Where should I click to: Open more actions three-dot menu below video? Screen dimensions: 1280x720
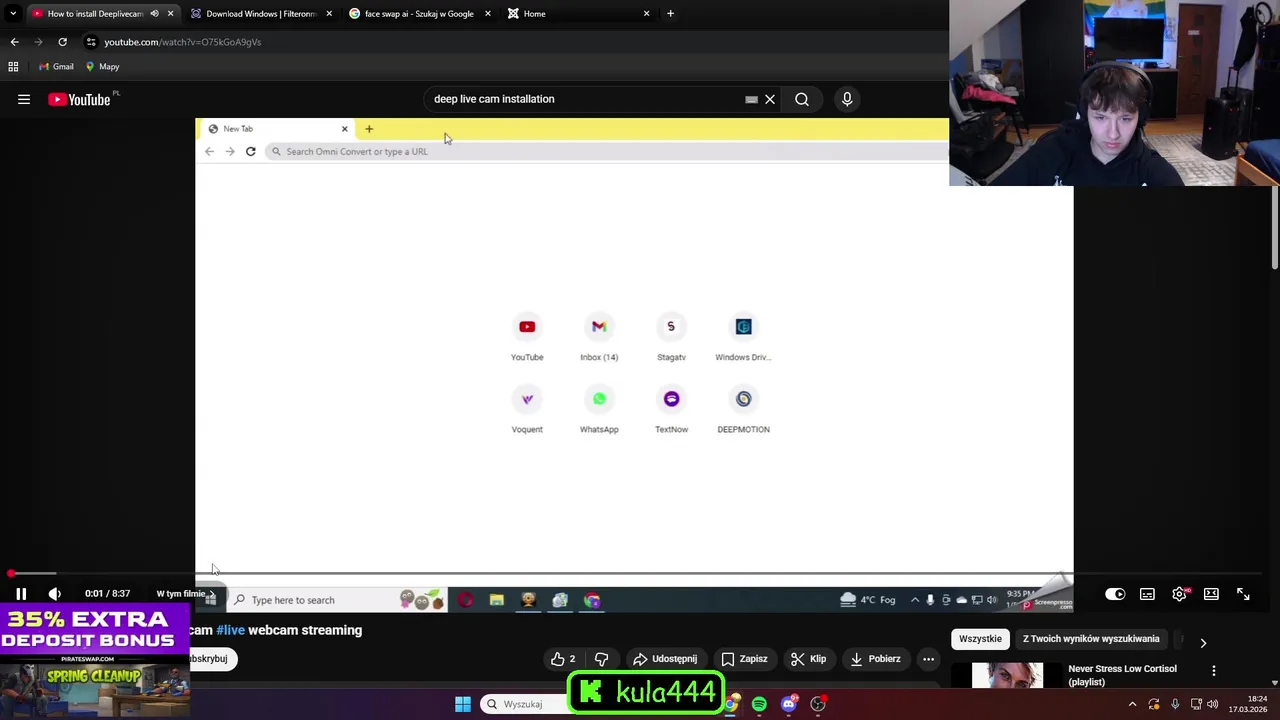928,659
